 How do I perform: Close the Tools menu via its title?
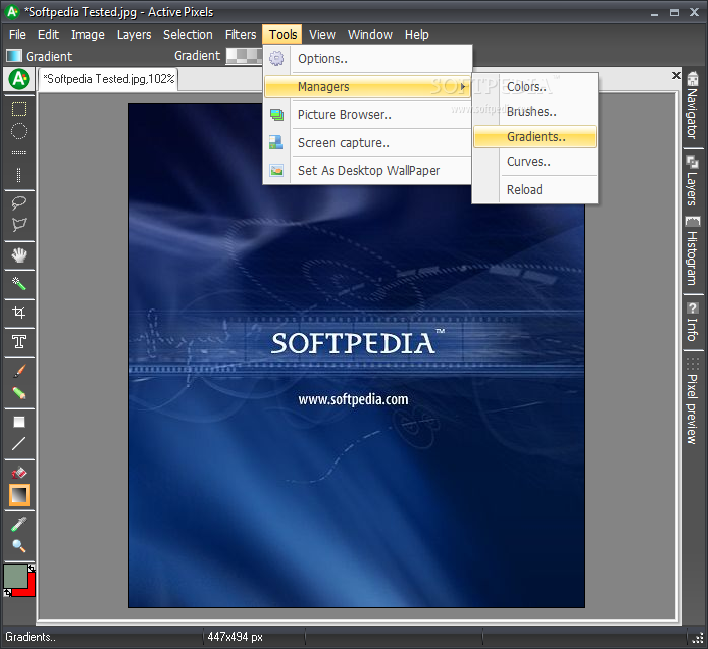coord(283,35)
